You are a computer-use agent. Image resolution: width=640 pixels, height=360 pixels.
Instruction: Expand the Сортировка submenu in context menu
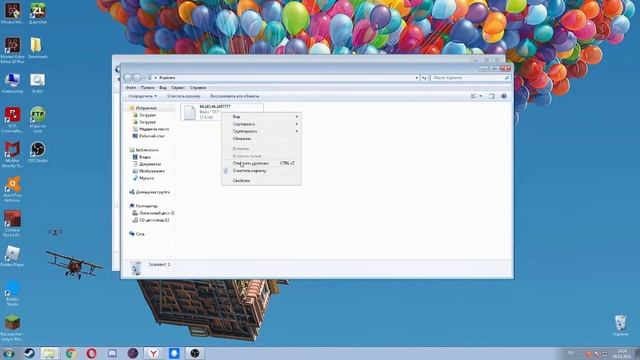click(x=261, y=124)
